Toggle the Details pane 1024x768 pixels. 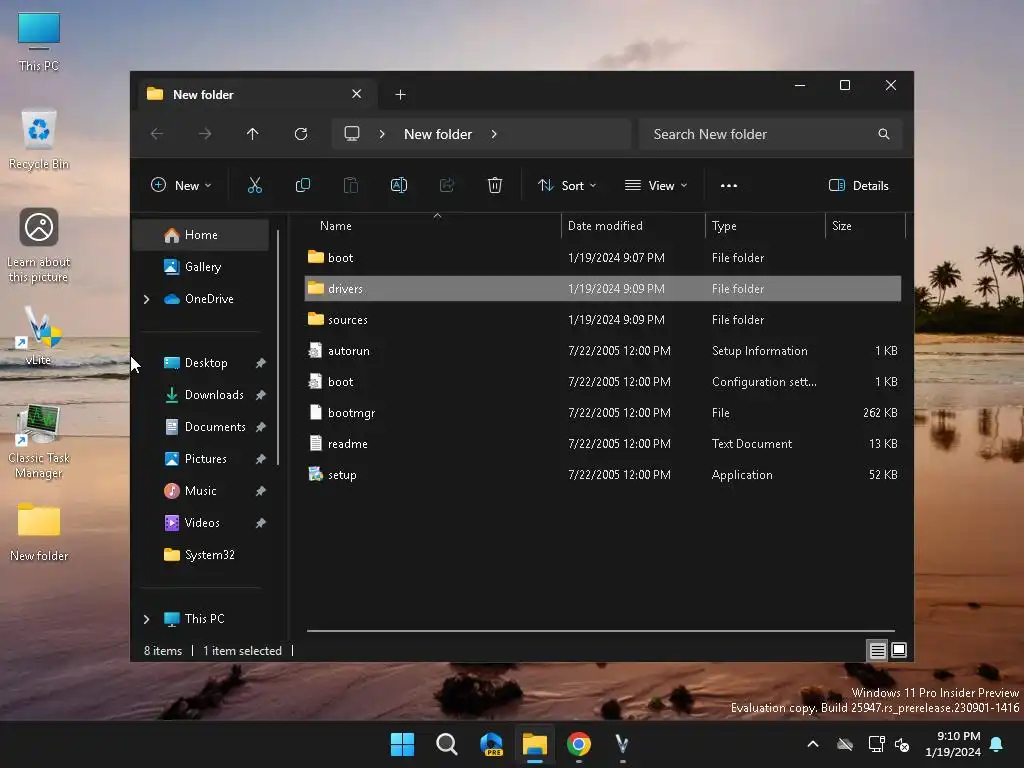(x=858, y=185)
